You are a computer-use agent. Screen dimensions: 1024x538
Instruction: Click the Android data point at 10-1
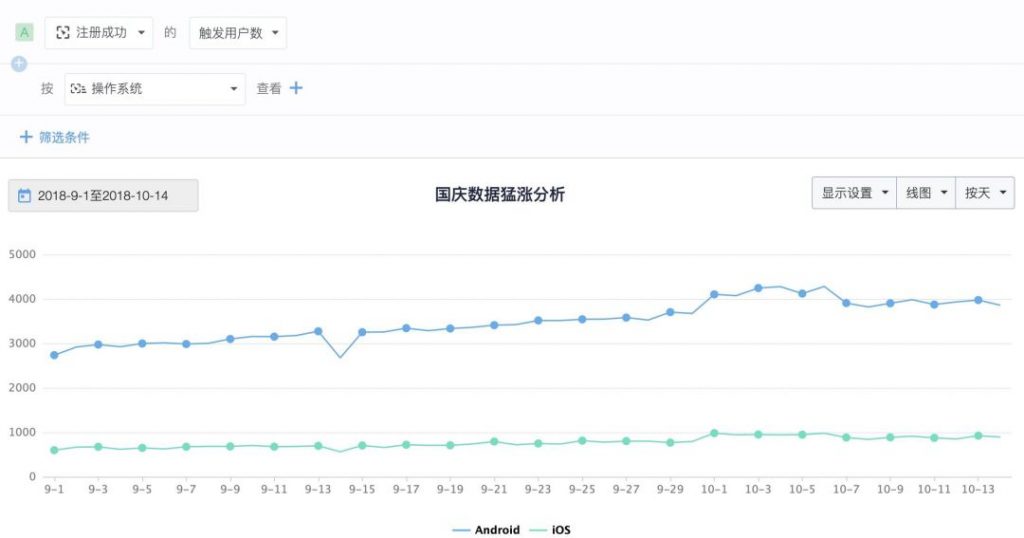click(x=714, y=294)
